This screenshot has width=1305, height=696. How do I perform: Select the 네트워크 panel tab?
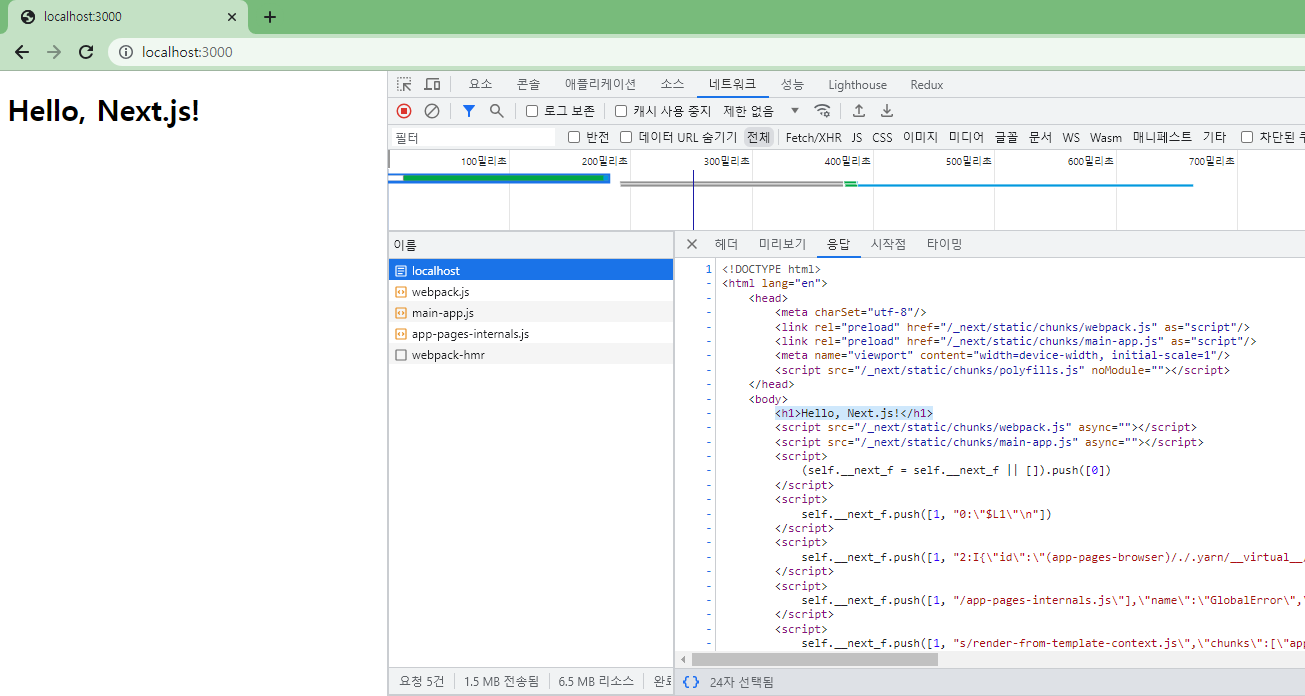pyautogui.click(x=732, y=85)
